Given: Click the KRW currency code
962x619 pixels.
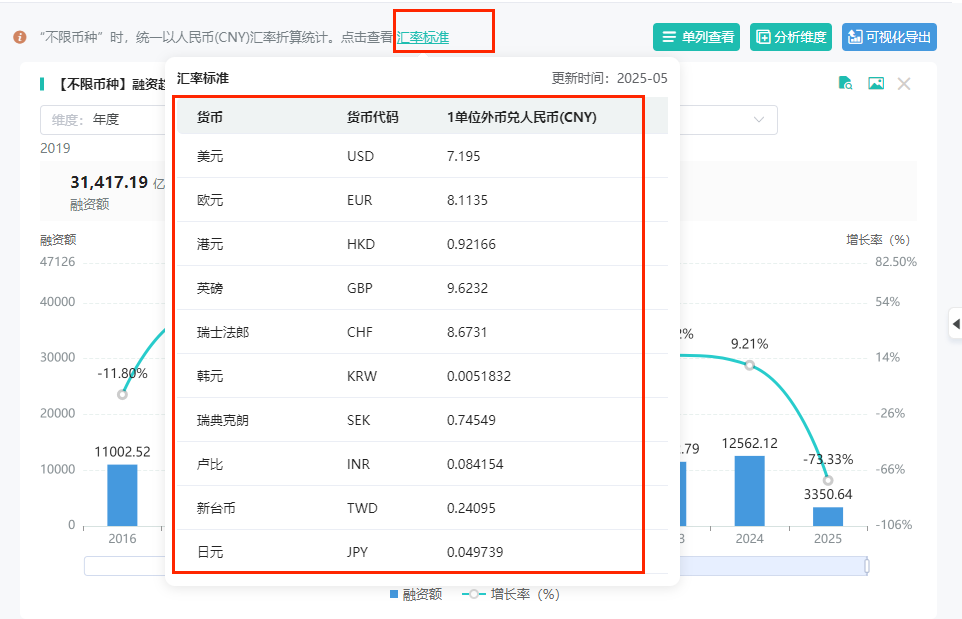Looking at the screenshot, I should click(362, 376).
